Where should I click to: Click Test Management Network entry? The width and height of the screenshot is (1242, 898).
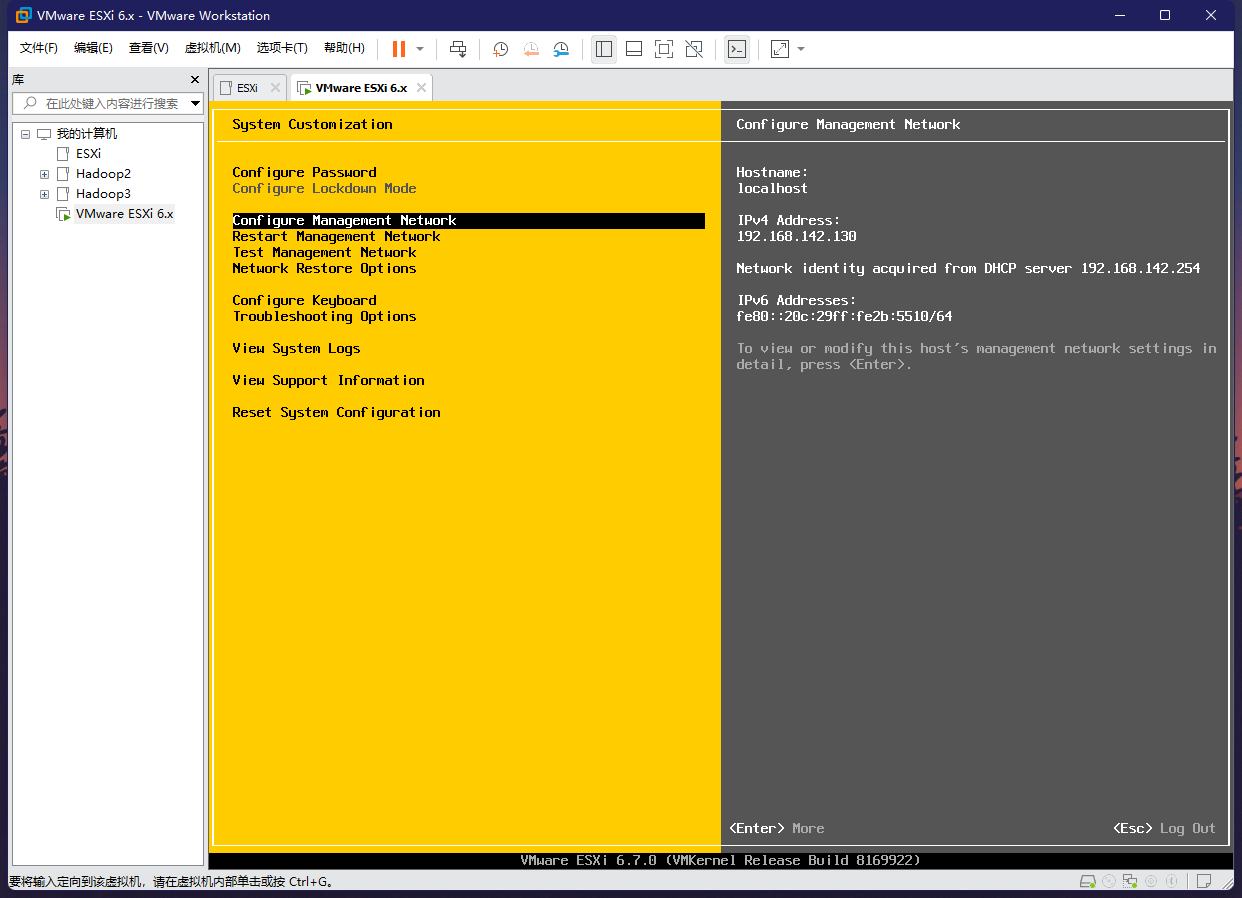click(324, 252)
